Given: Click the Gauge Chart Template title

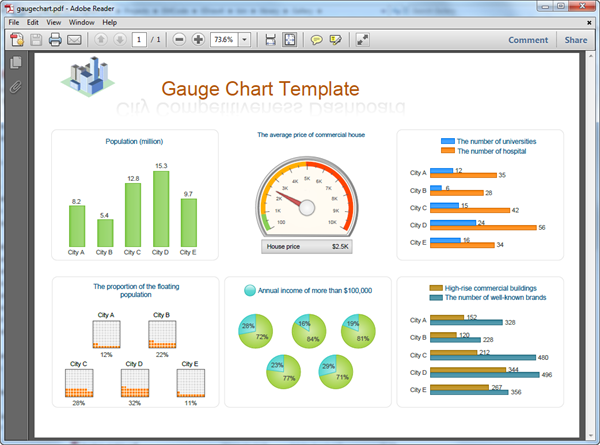Looking at the screenshot, I should 260,89.
